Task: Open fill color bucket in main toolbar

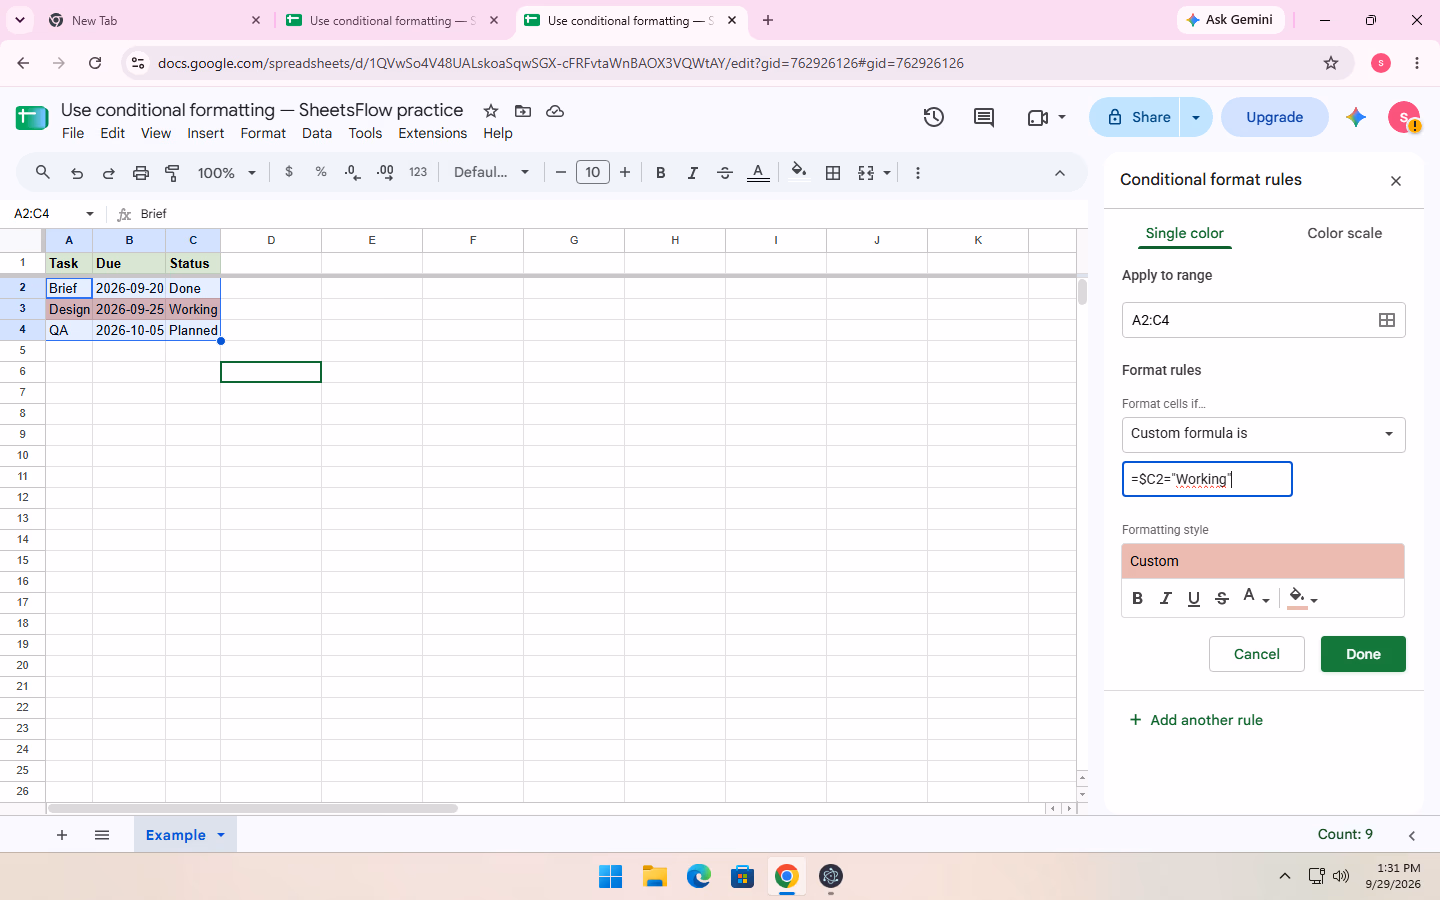Action: pyautogui.click(x=798, y=171)
